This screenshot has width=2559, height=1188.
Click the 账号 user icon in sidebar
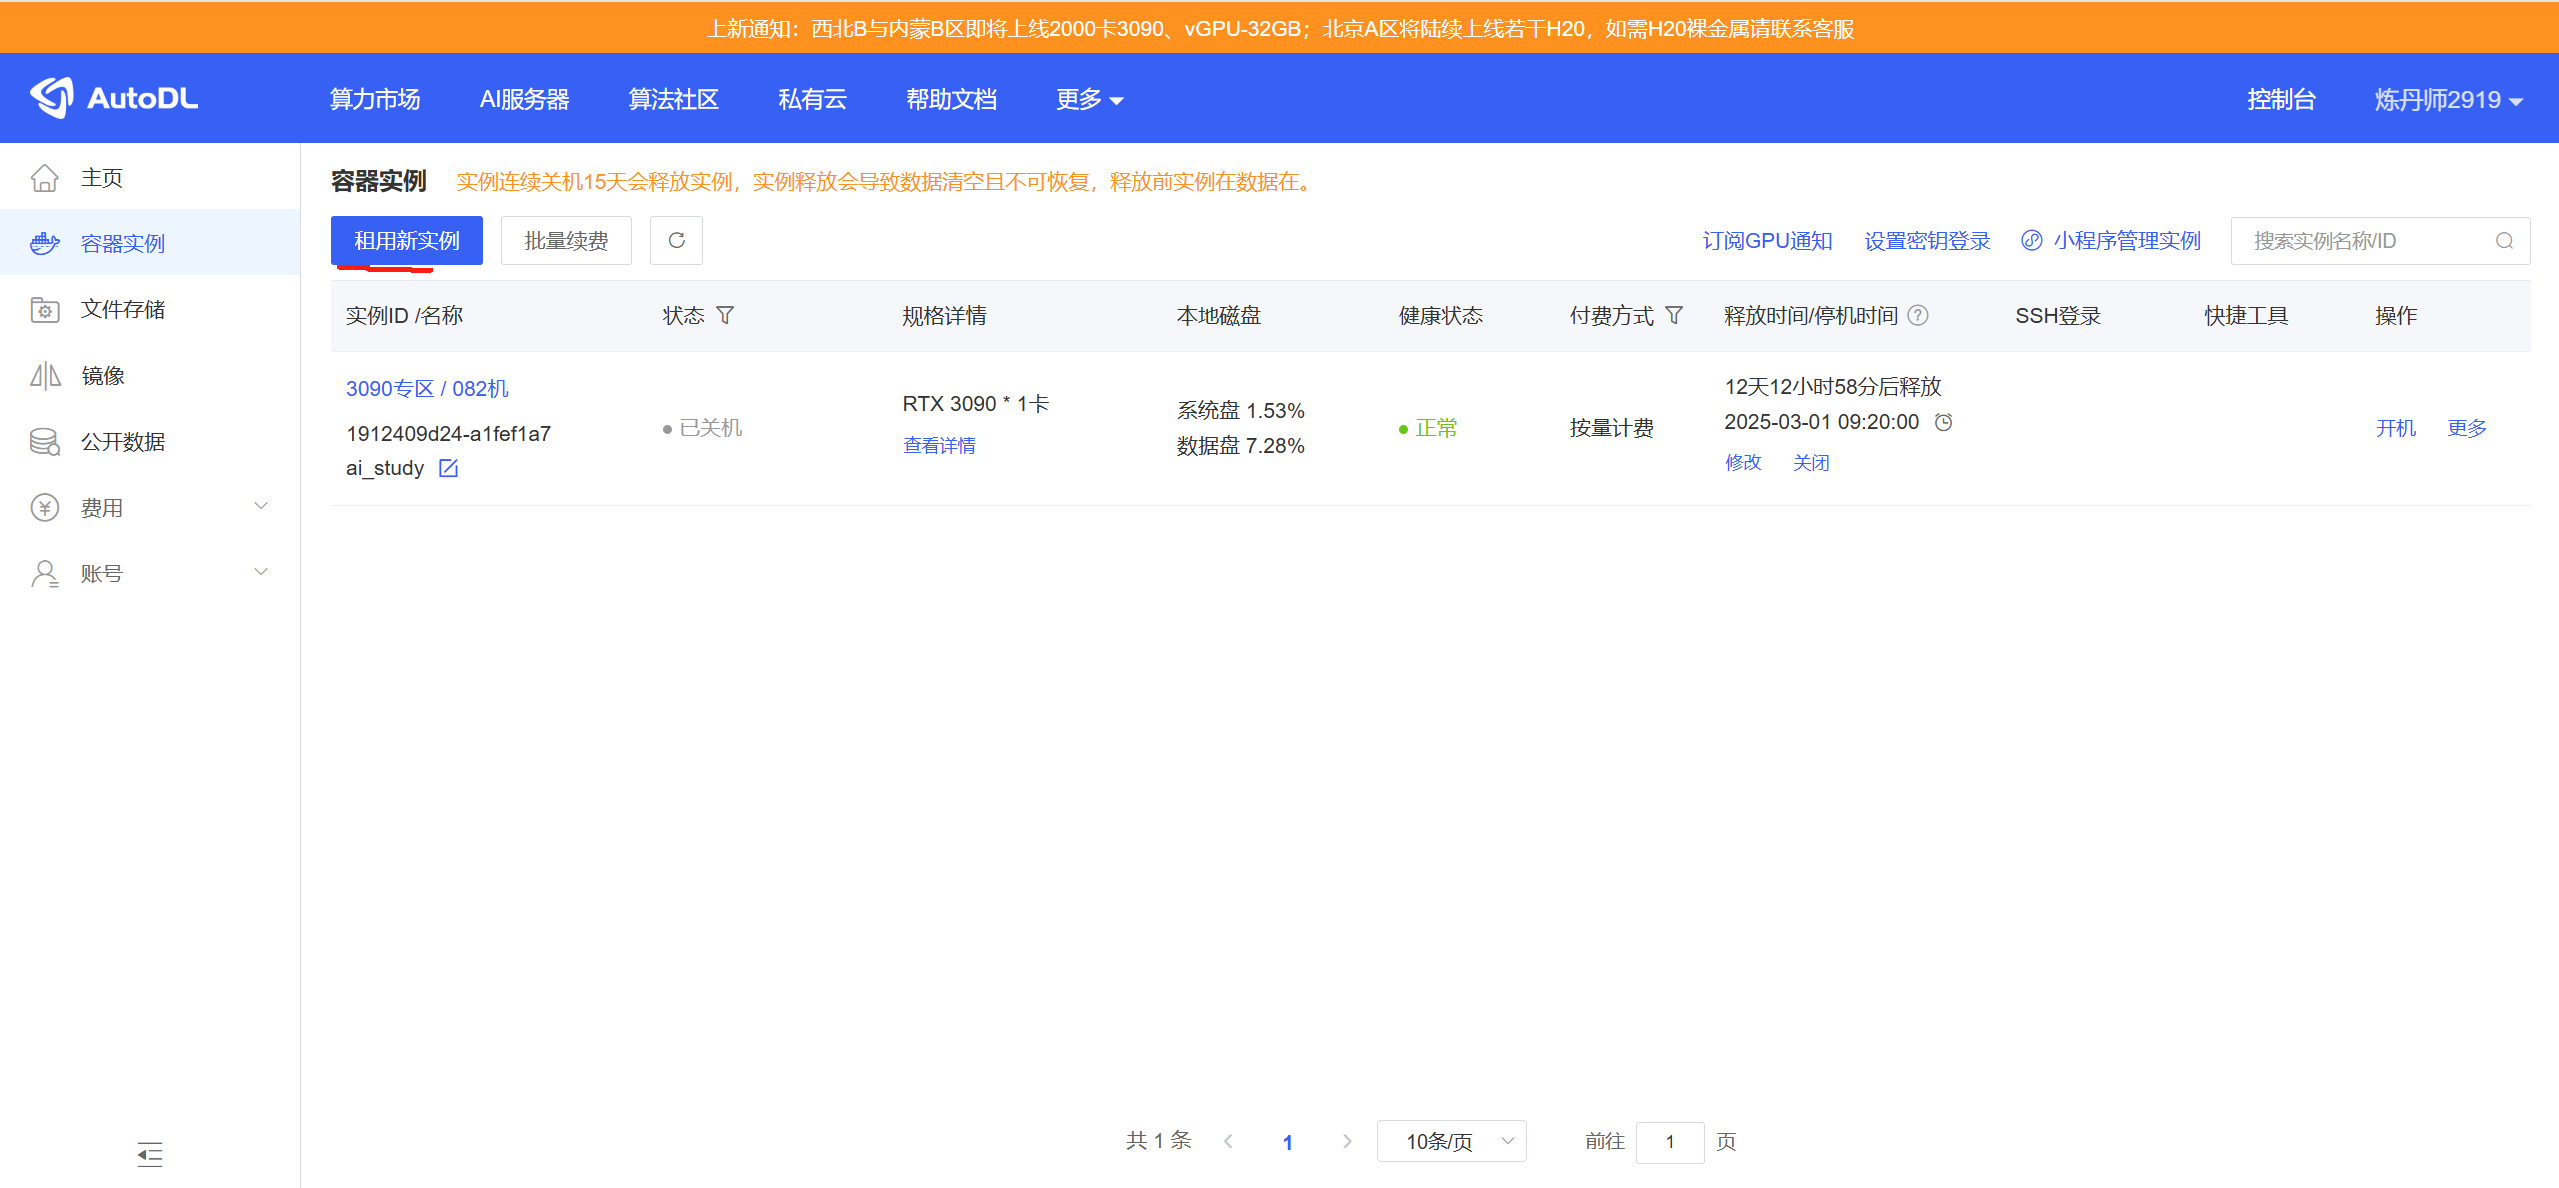point(44,574)
